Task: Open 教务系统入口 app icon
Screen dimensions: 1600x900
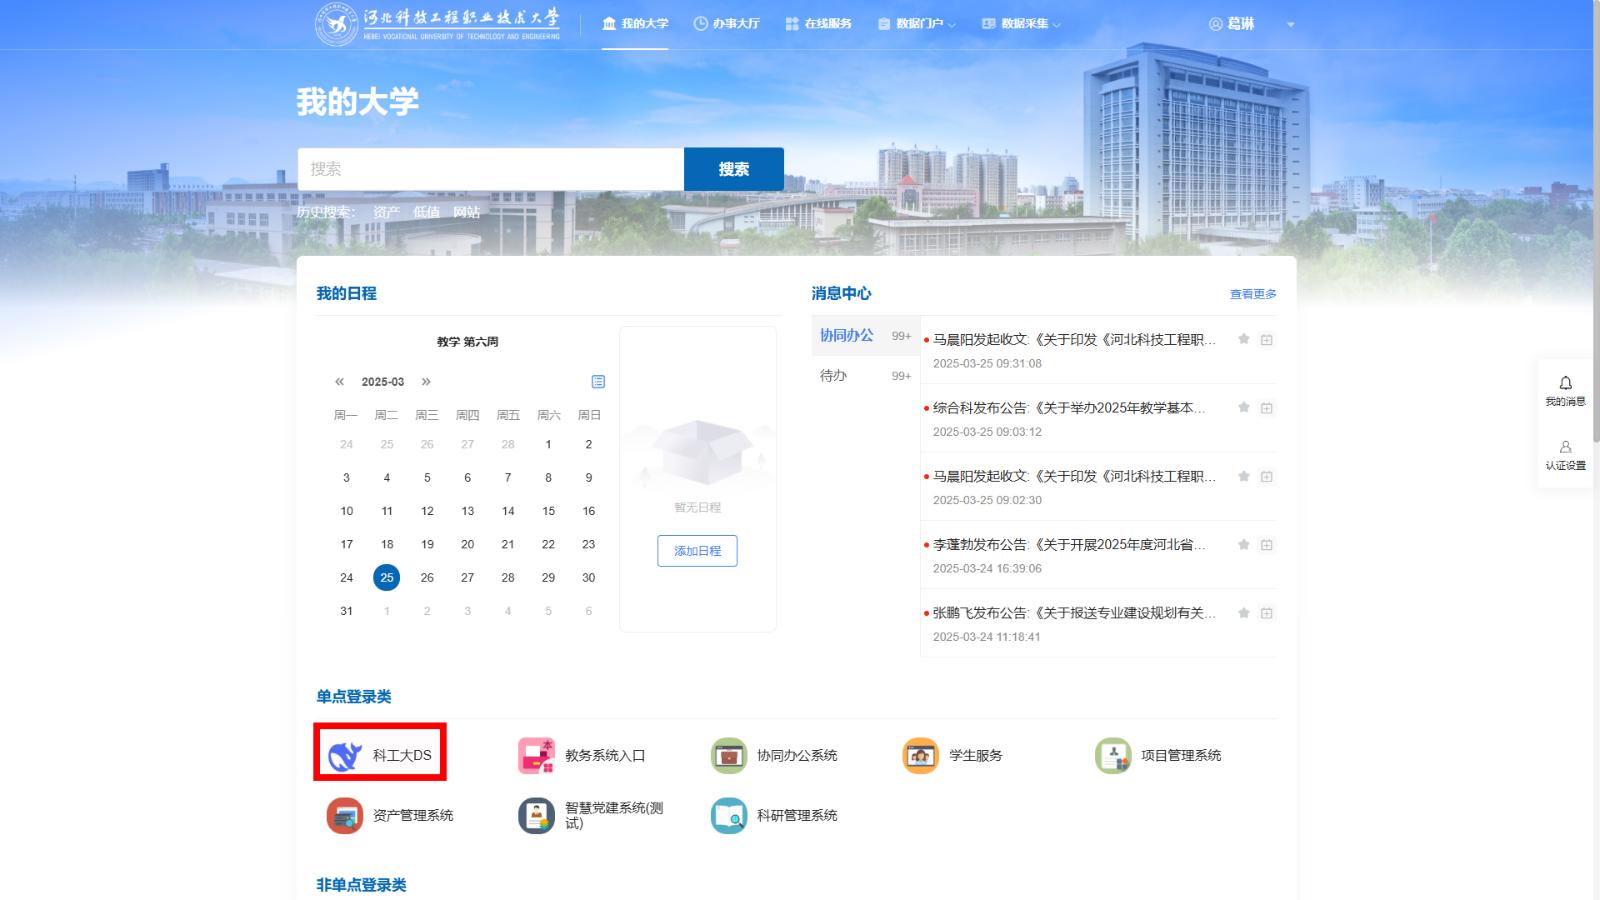Action: [536, 756]
